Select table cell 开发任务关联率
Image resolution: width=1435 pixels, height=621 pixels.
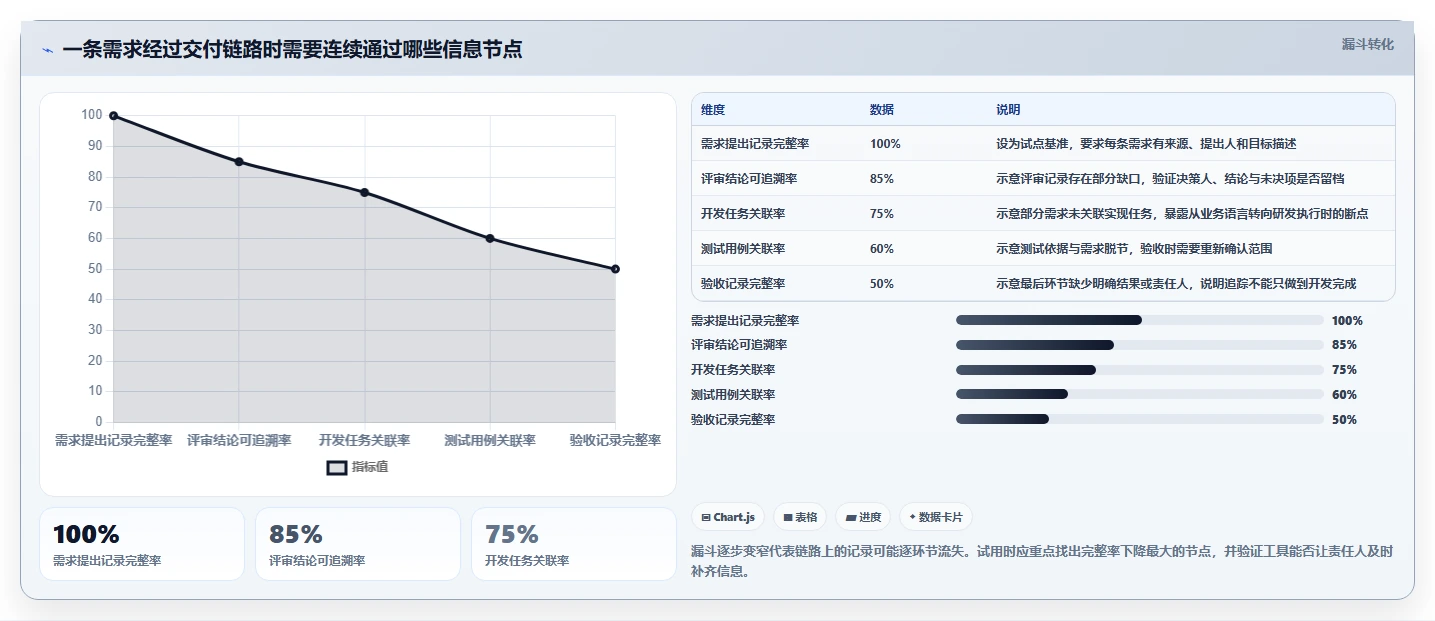click(x=743, y=214)
